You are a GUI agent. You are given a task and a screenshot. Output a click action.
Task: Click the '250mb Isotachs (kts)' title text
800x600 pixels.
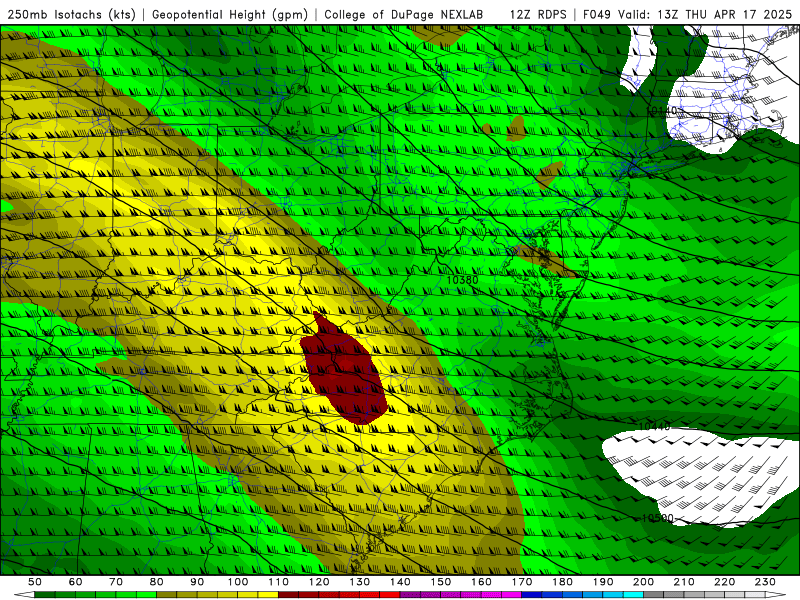71,14
